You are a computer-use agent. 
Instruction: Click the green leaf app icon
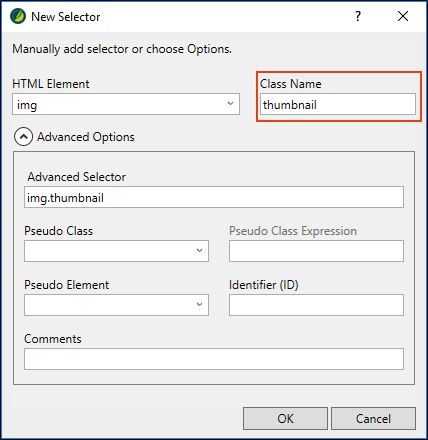click(18, 16)
